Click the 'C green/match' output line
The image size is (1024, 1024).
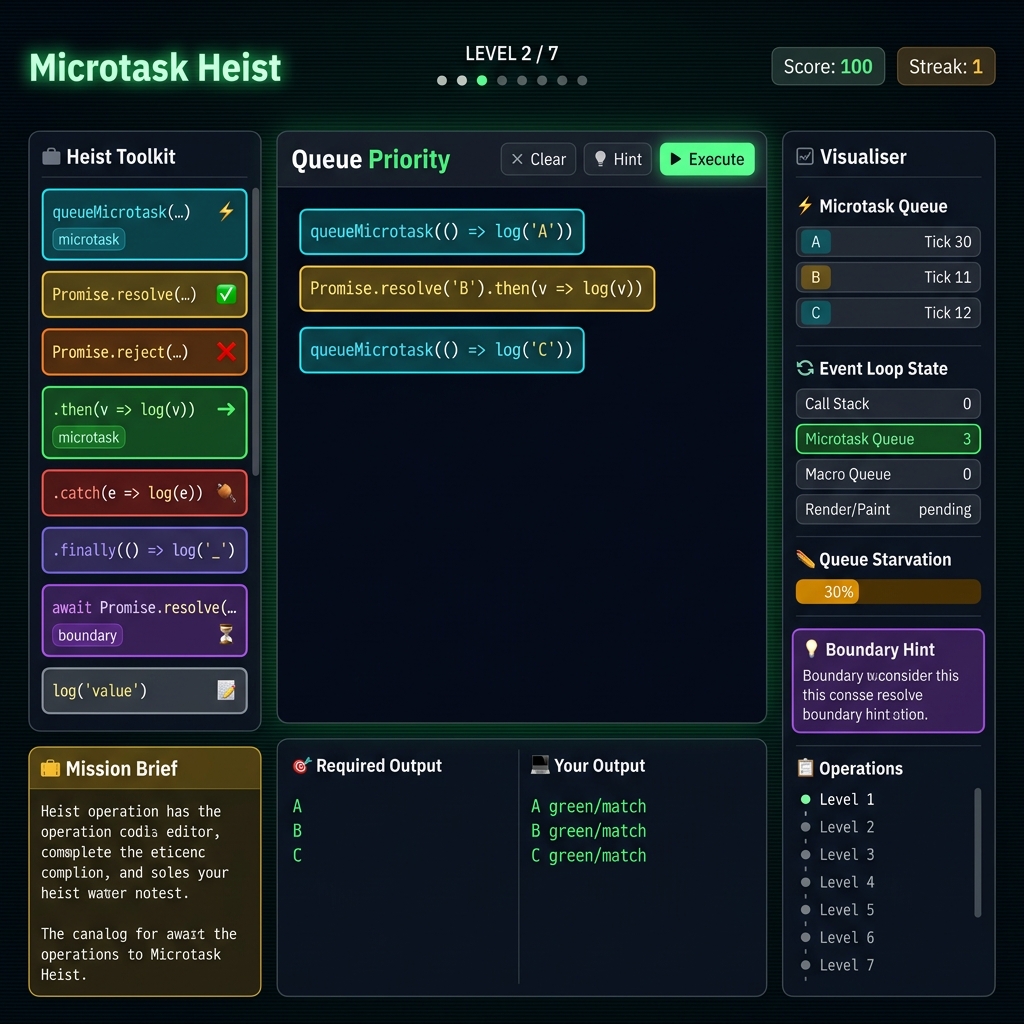588,856
